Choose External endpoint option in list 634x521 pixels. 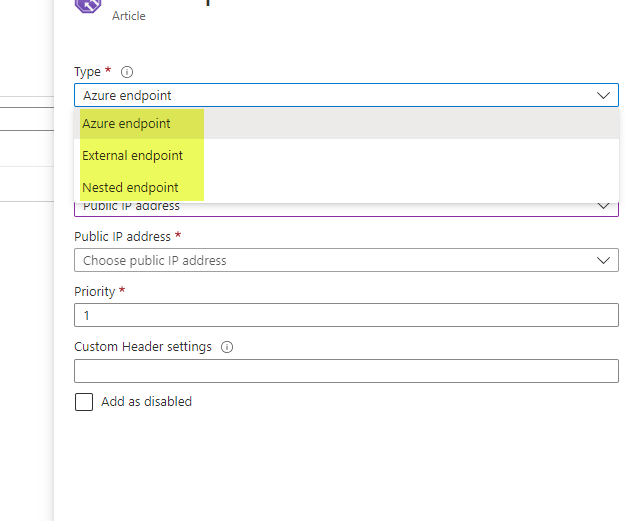133,155
